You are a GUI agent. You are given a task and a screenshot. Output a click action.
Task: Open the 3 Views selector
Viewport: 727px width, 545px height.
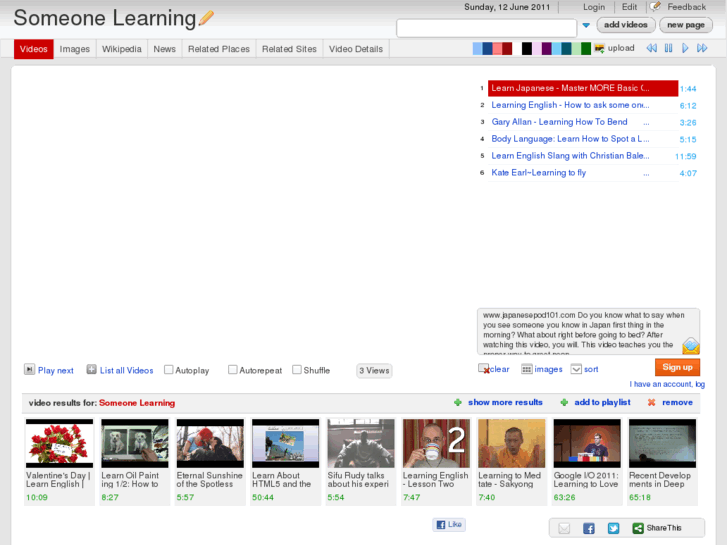tap(374, 371)
